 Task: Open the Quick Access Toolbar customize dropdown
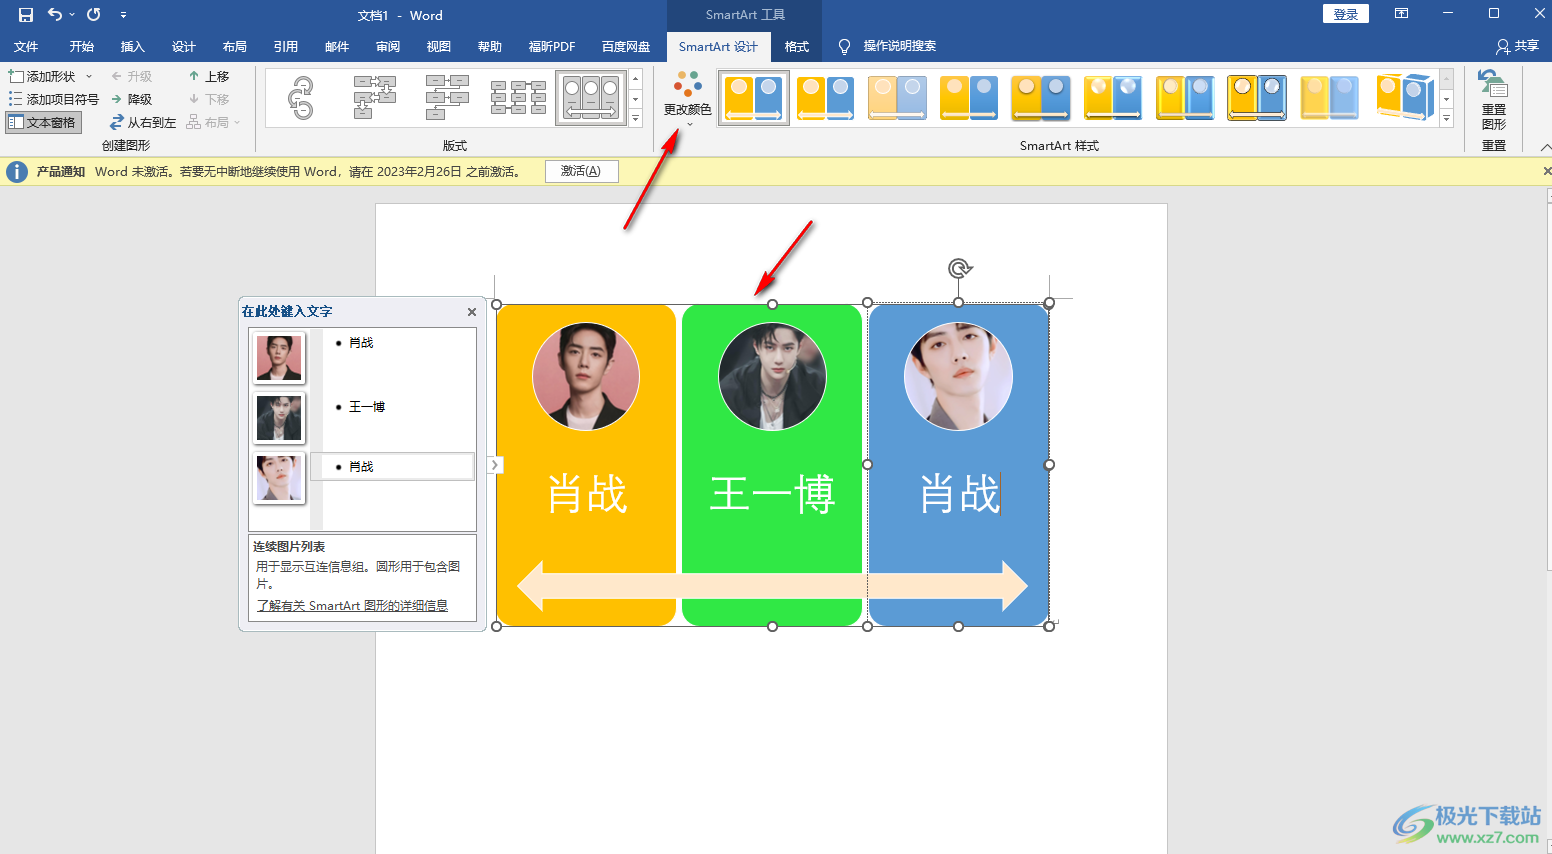coord(123,15)
